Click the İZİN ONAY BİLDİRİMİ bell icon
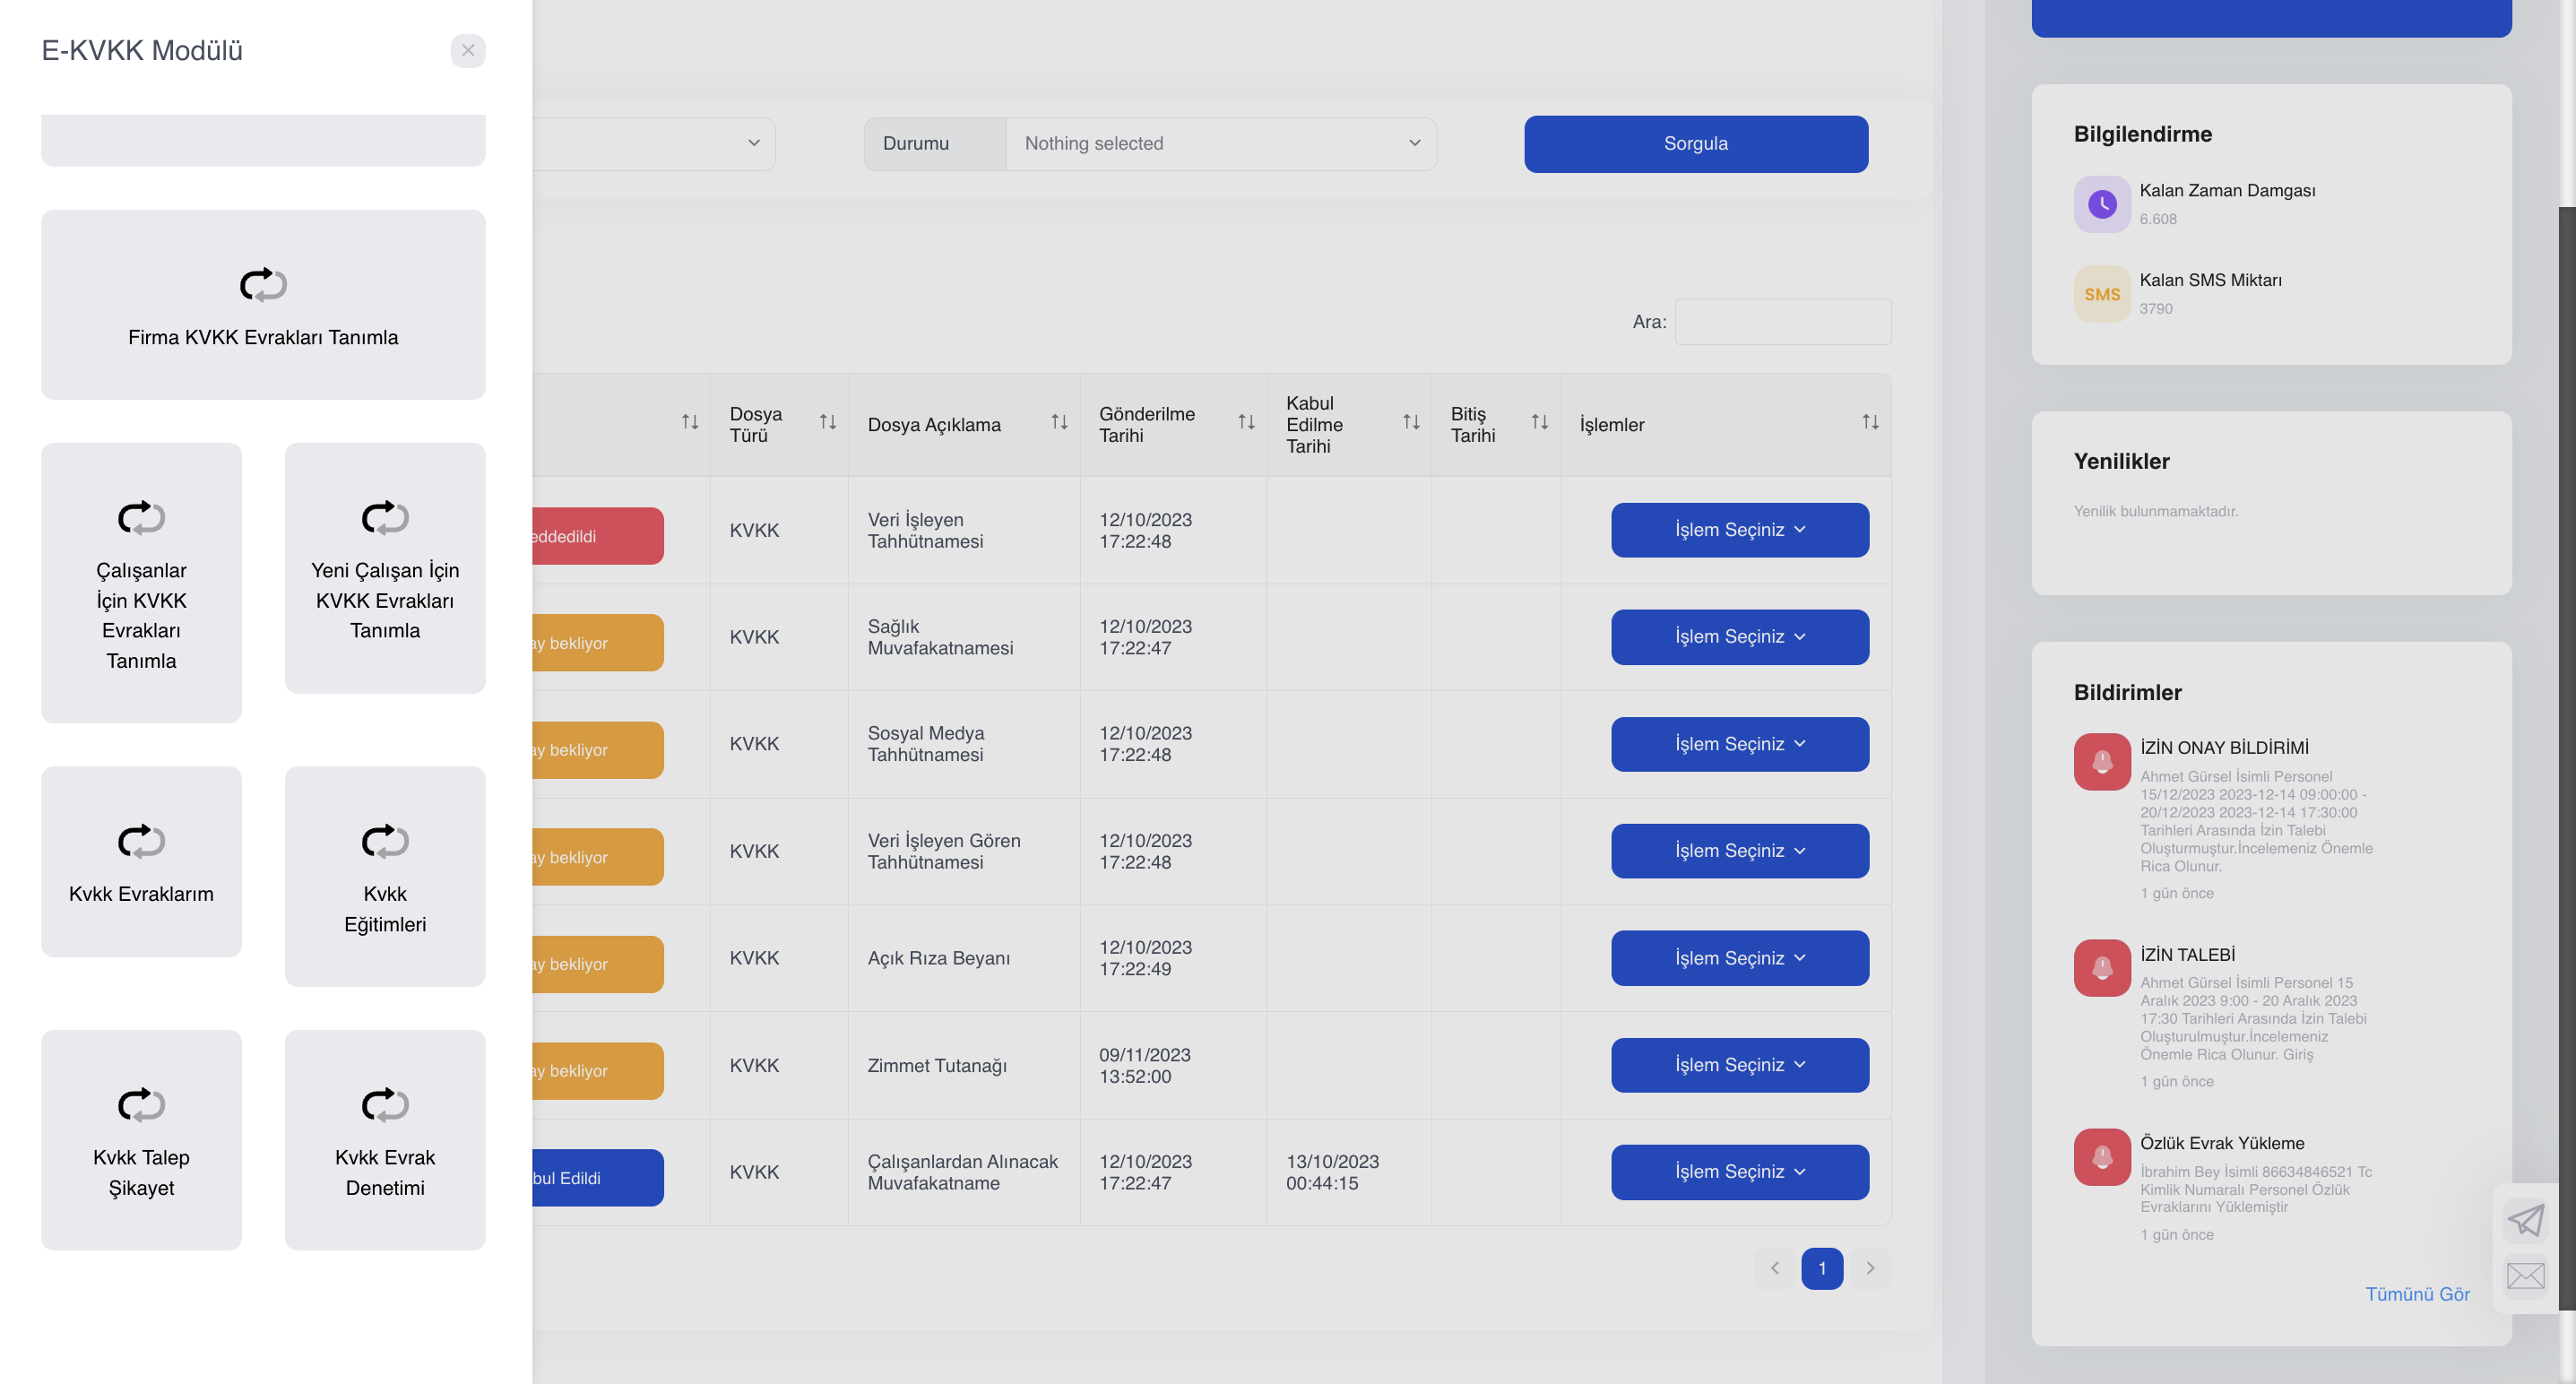2576x1384 pixels. pyautogui.click(x=2102, y=762)
